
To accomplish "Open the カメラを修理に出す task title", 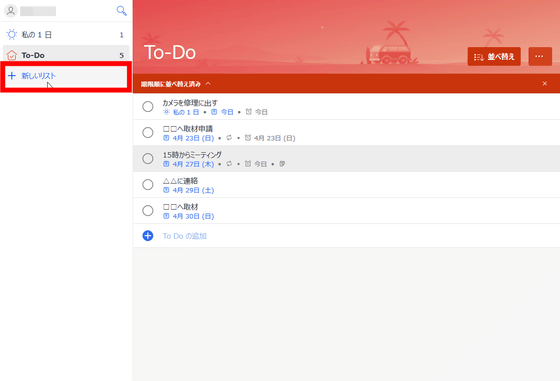I will (190, 103).
